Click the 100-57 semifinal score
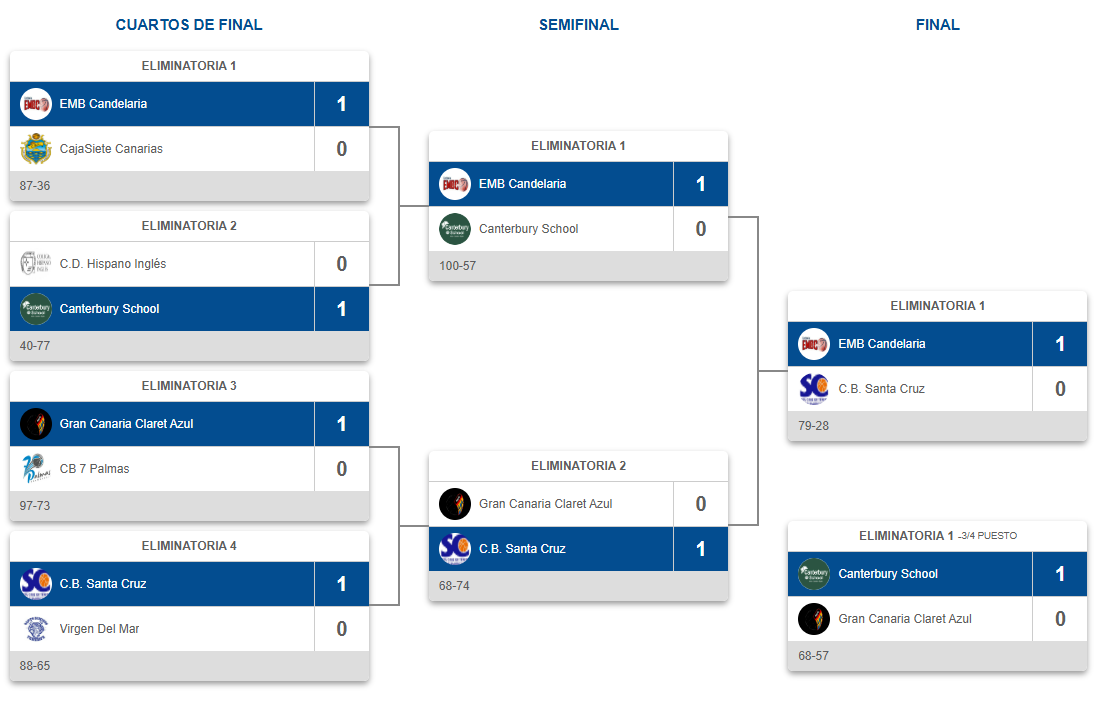 457,266
